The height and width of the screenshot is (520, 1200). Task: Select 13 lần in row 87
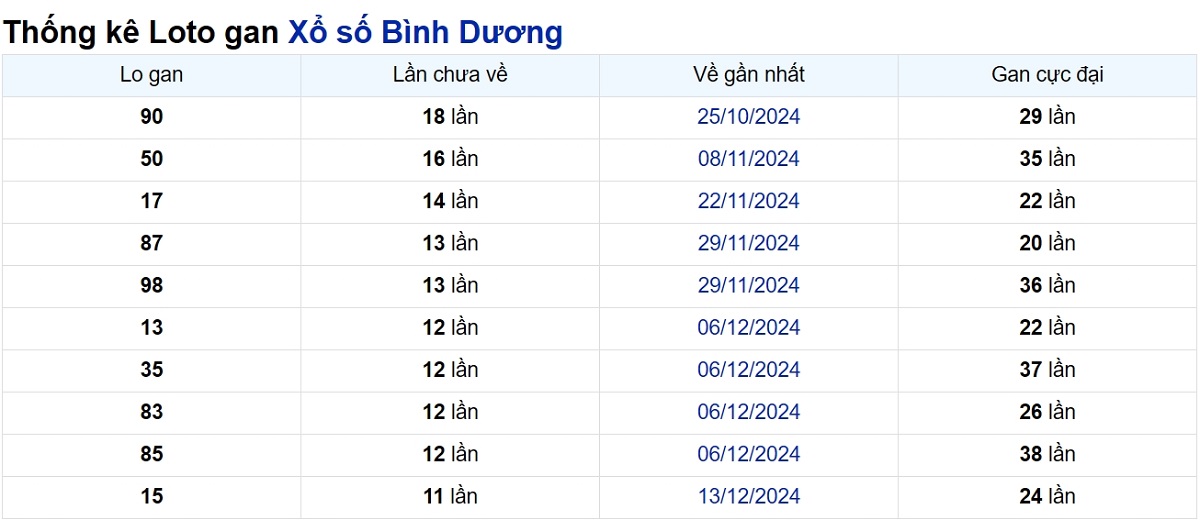tap(450, 243)
